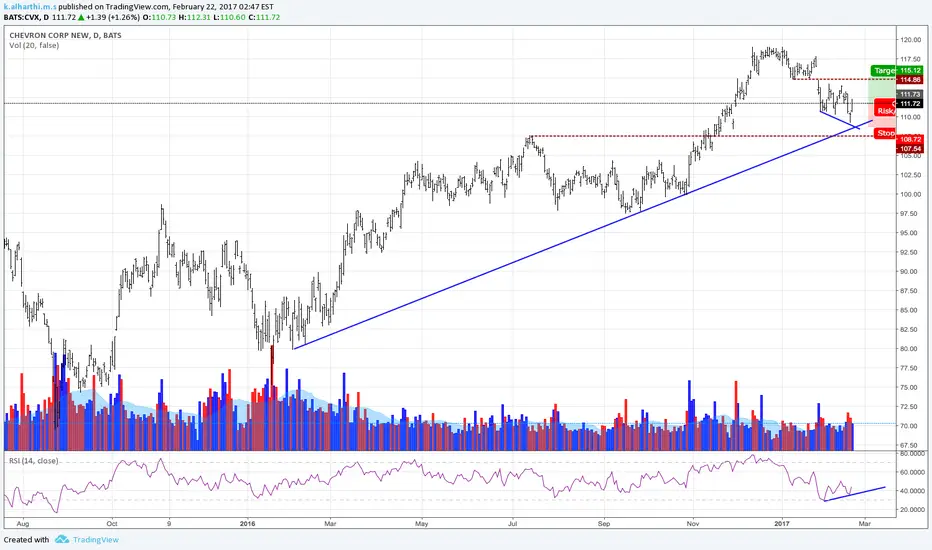
Task: Click the +1.39 (+1.26%) change value
Action: 113,17
